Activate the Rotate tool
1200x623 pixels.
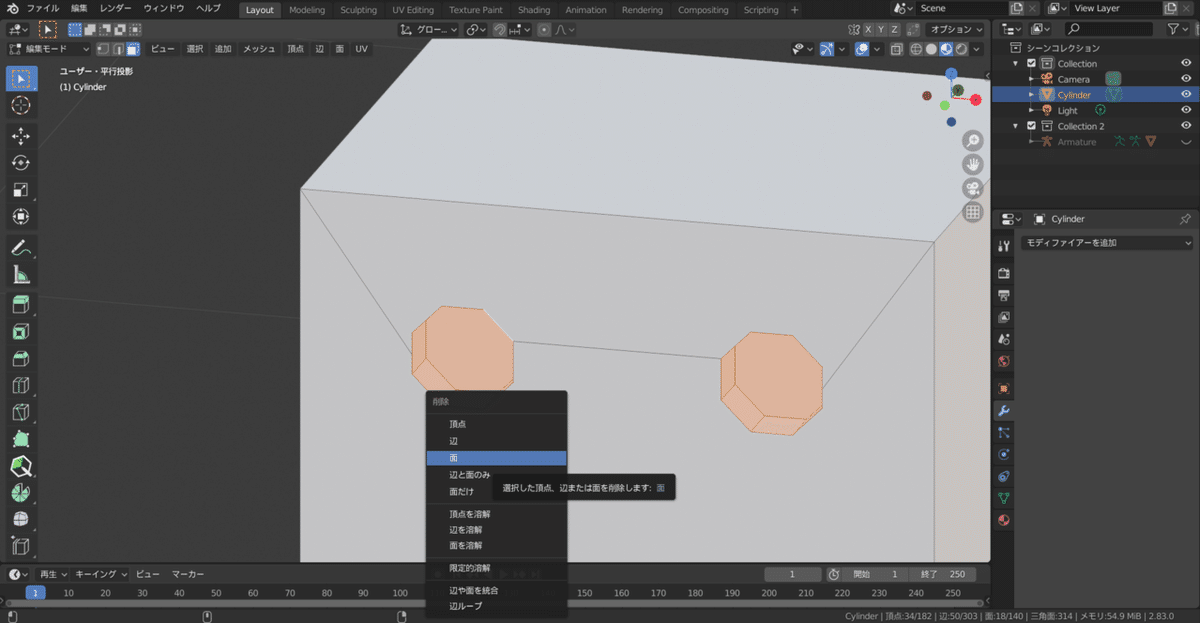pyautogui.click(x=21, y=163)
